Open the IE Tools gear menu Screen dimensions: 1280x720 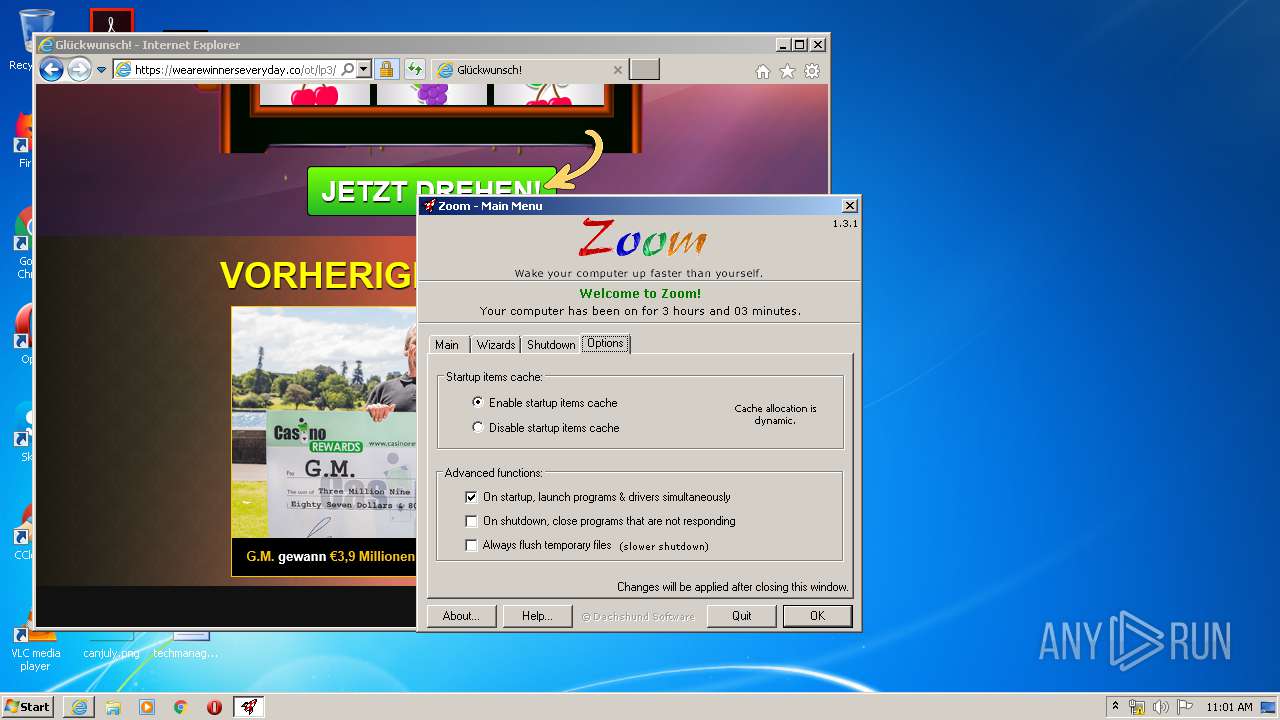click(x=812, y=71)
